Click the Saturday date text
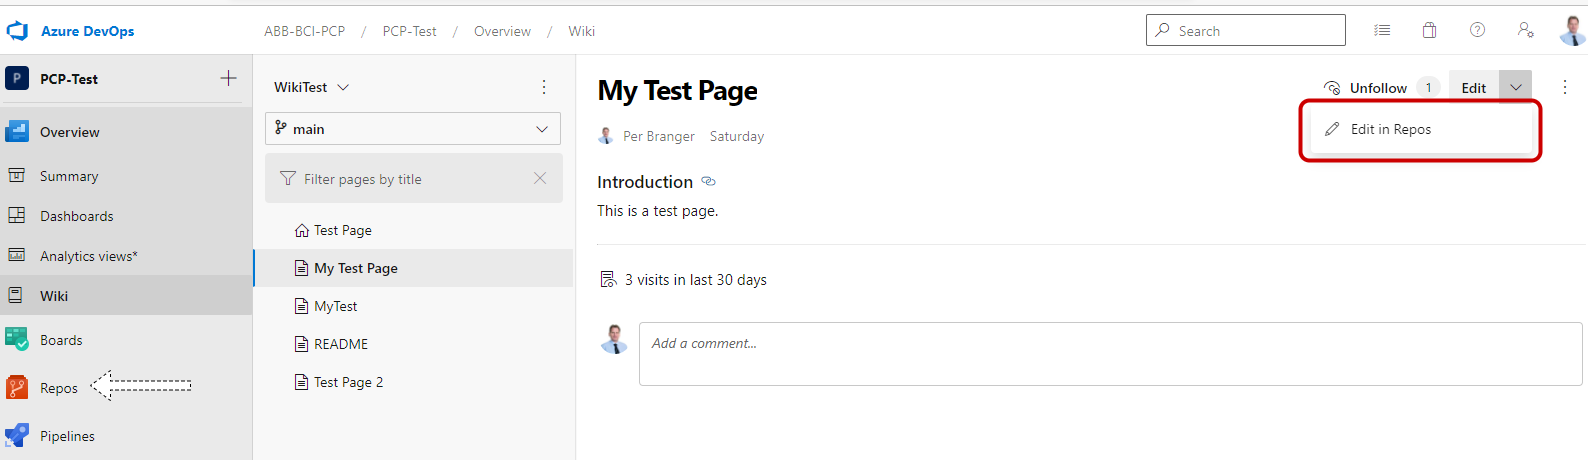The image size is (1589, 461). pos(737,136)
